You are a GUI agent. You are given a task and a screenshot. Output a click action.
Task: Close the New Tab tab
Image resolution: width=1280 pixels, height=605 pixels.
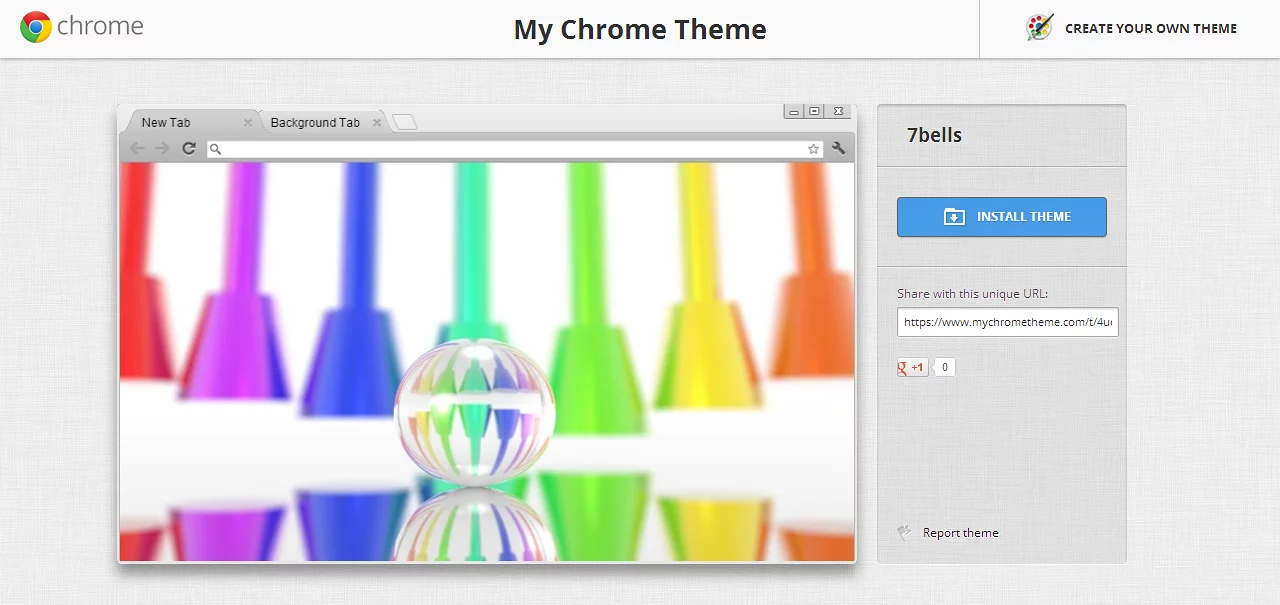click(x=248, y=123)
